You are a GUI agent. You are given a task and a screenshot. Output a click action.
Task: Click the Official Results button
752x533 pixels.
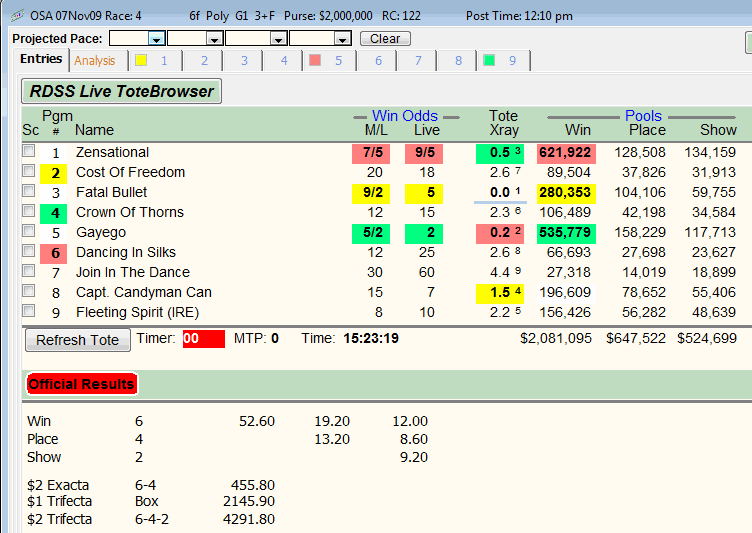[x=82, y=384]
